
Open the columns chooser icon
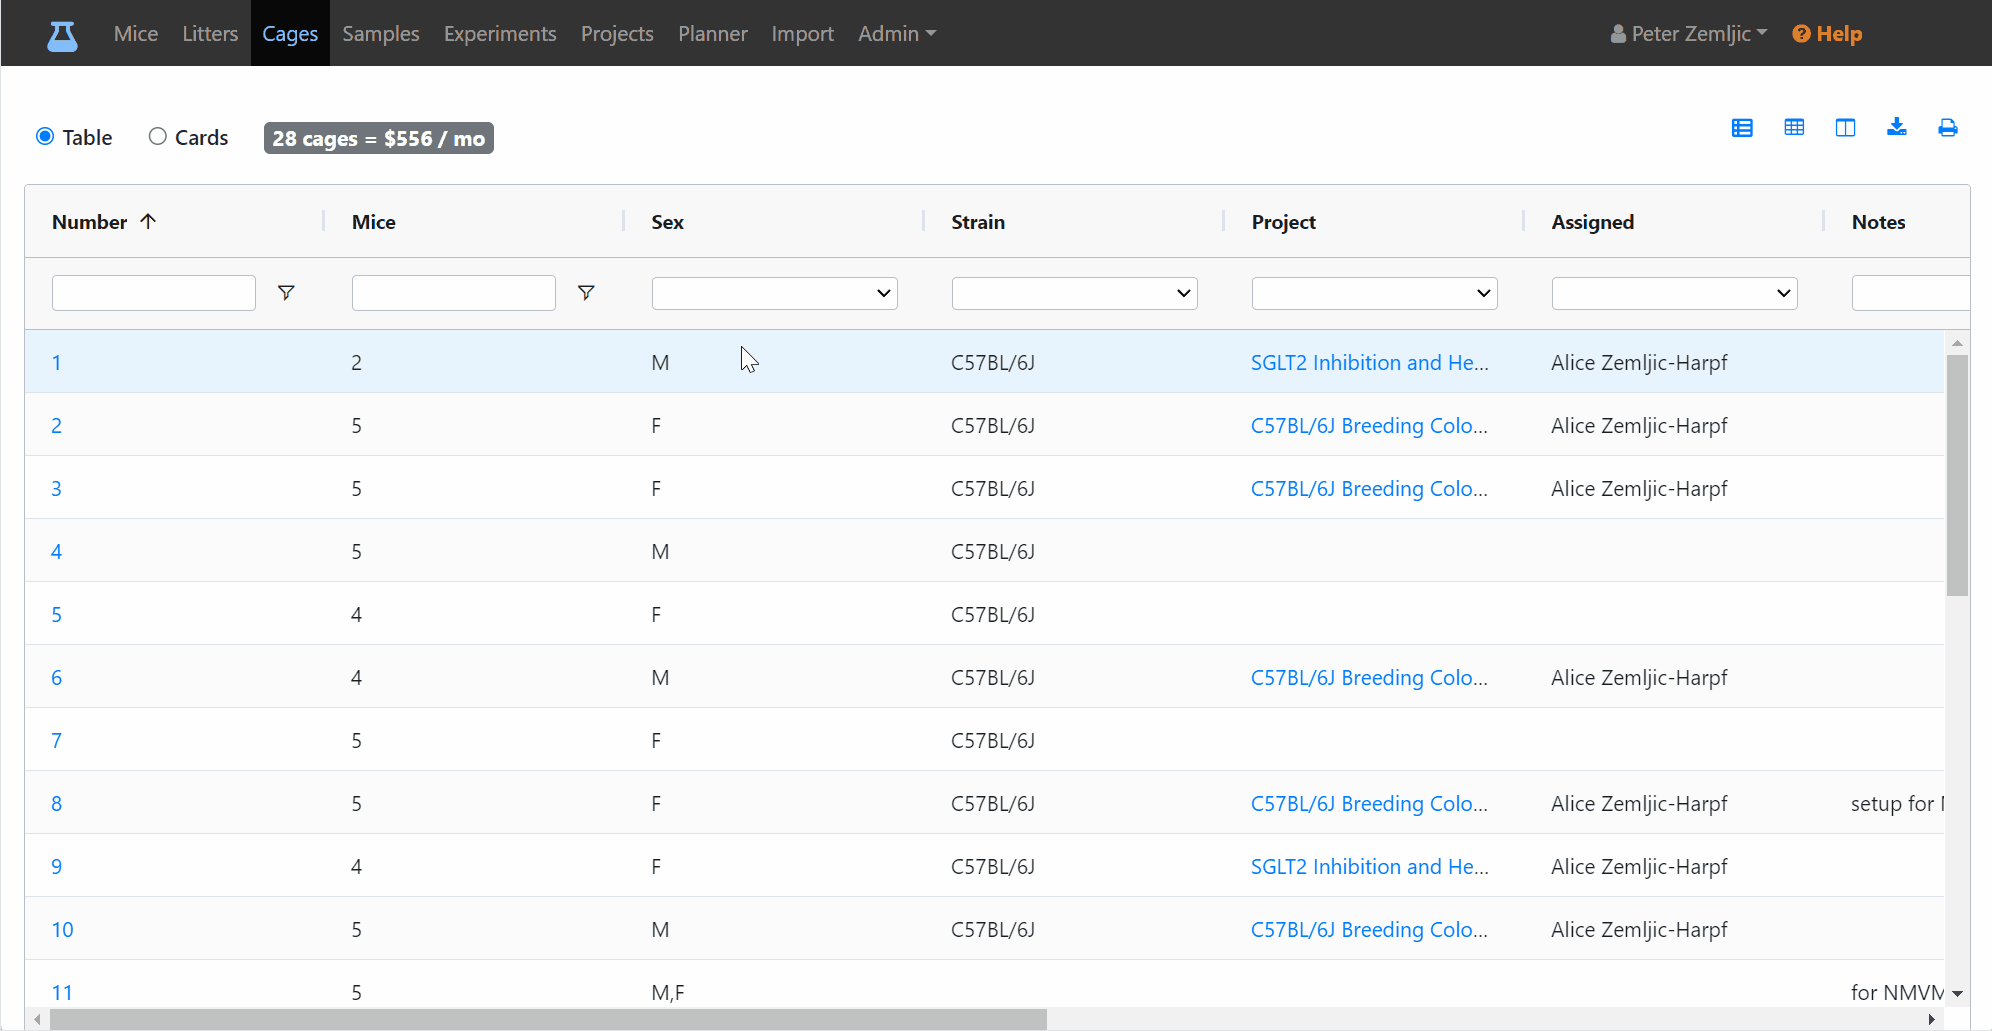(x=1845, y=128)
